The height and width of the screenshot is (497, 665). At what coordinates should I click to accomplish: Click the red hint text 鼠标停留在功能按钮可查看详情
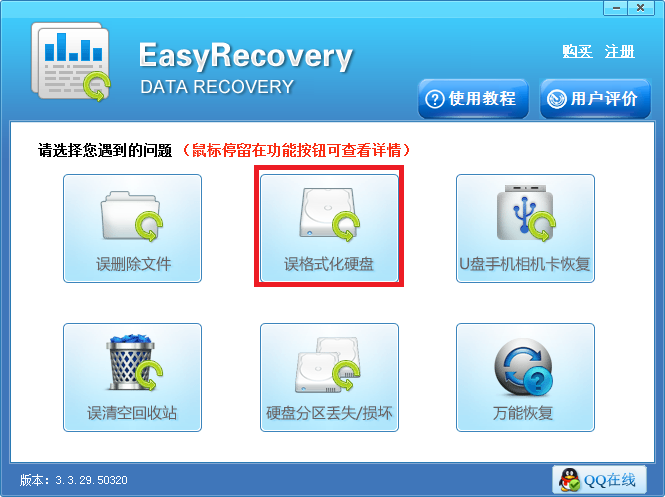pos(296,150)
